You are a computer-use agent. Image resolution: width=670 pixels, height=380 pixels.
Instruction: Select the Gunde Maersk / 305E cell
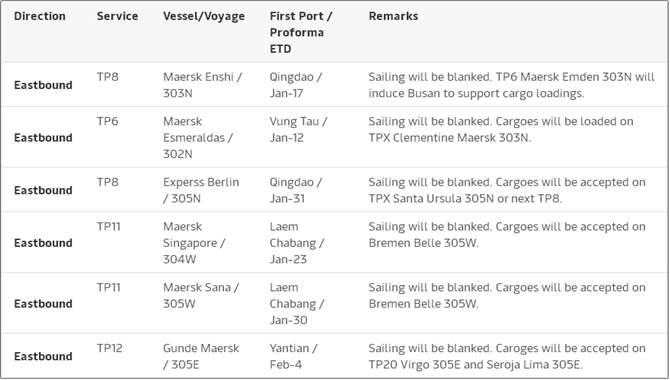[201, 356]
